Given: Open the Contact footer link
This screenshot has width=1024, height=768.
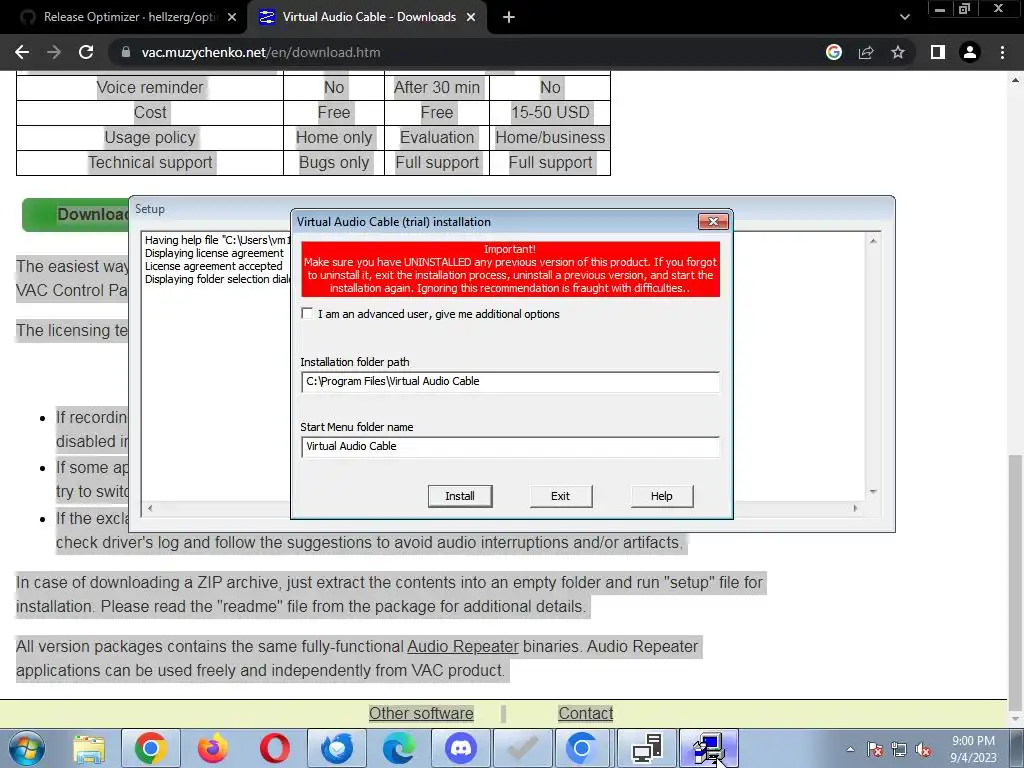Looking at the screenshot, I should [x=586, y=713].
